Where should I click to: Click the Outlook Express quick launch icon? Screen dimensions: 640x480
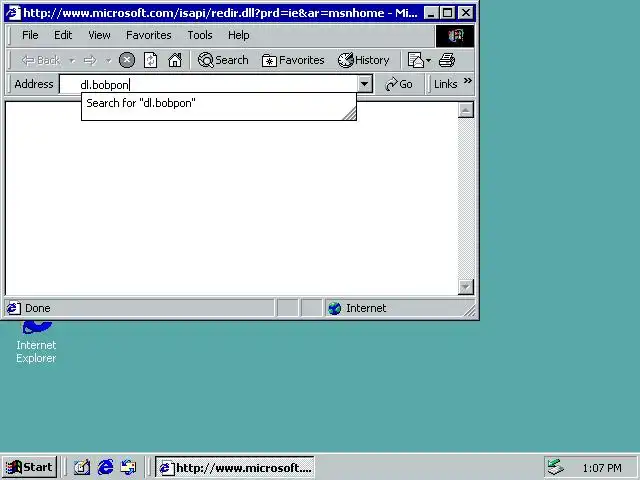(129, 467)
